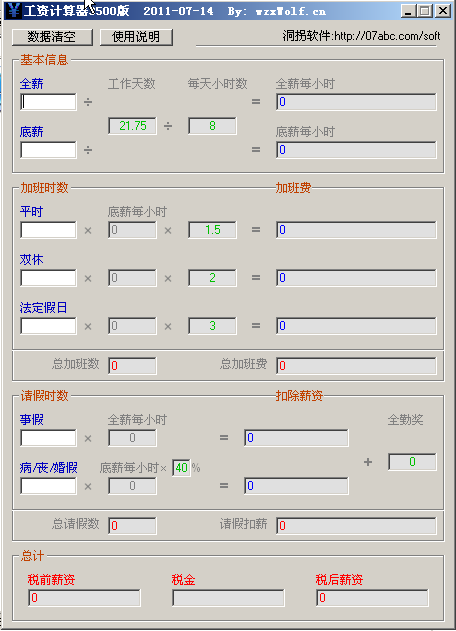Edit the holiday multiplier field showing 3

click(x=212, y=326)
